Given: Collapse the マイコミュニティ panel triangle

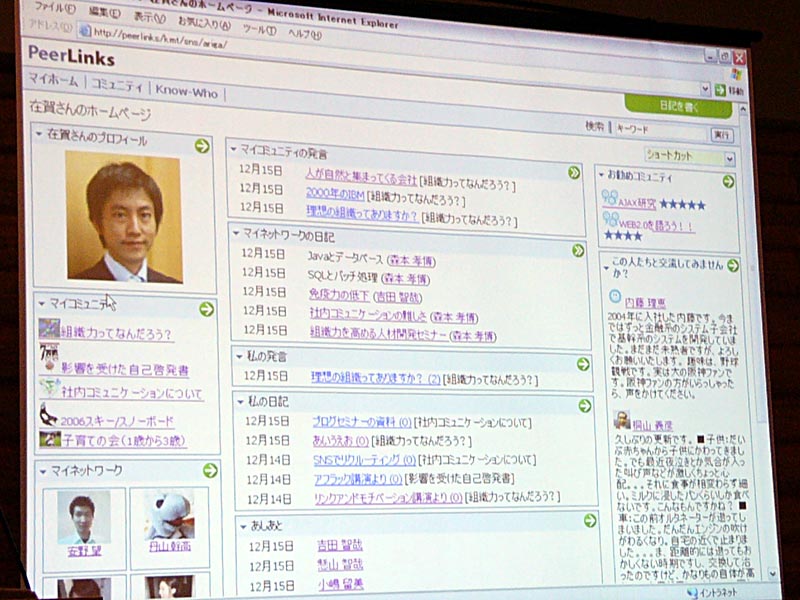Looking at the screenshot, I should coord(42,304).
